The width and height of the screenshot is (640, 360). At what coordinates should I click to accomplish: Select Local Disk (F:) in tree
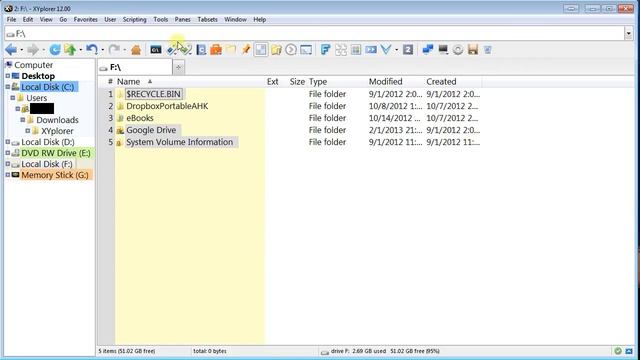[47, 164]
